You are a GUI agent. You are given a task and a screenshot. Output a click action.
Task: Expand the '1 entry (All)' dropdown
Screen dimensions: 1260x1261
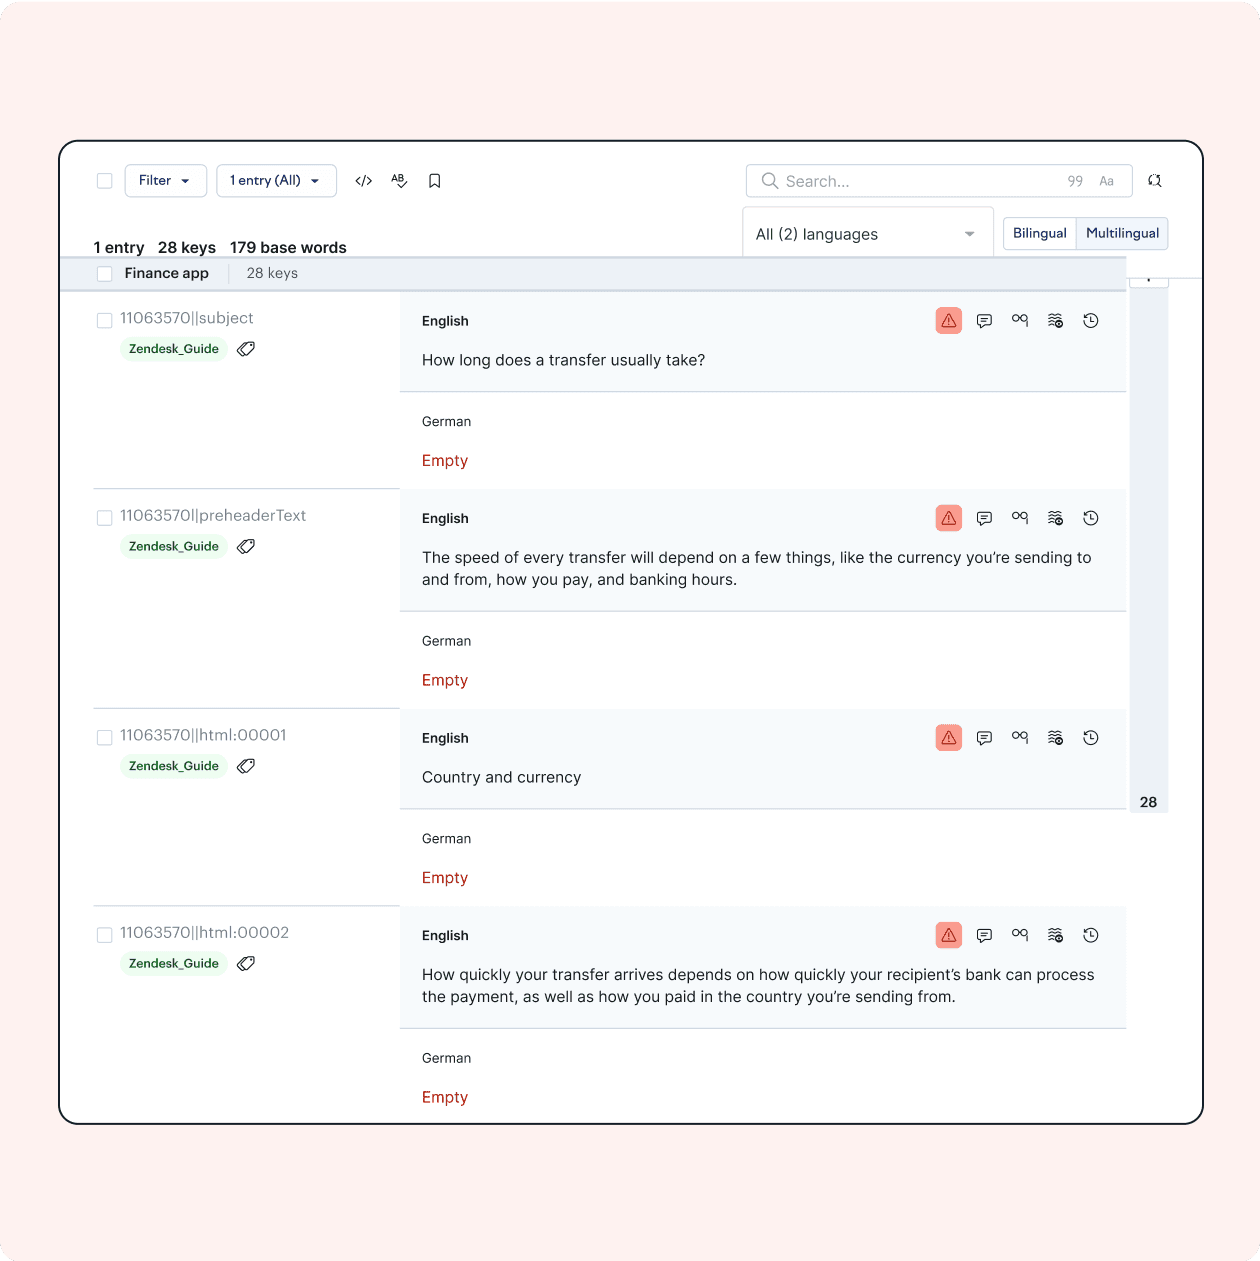pos(276,181)
